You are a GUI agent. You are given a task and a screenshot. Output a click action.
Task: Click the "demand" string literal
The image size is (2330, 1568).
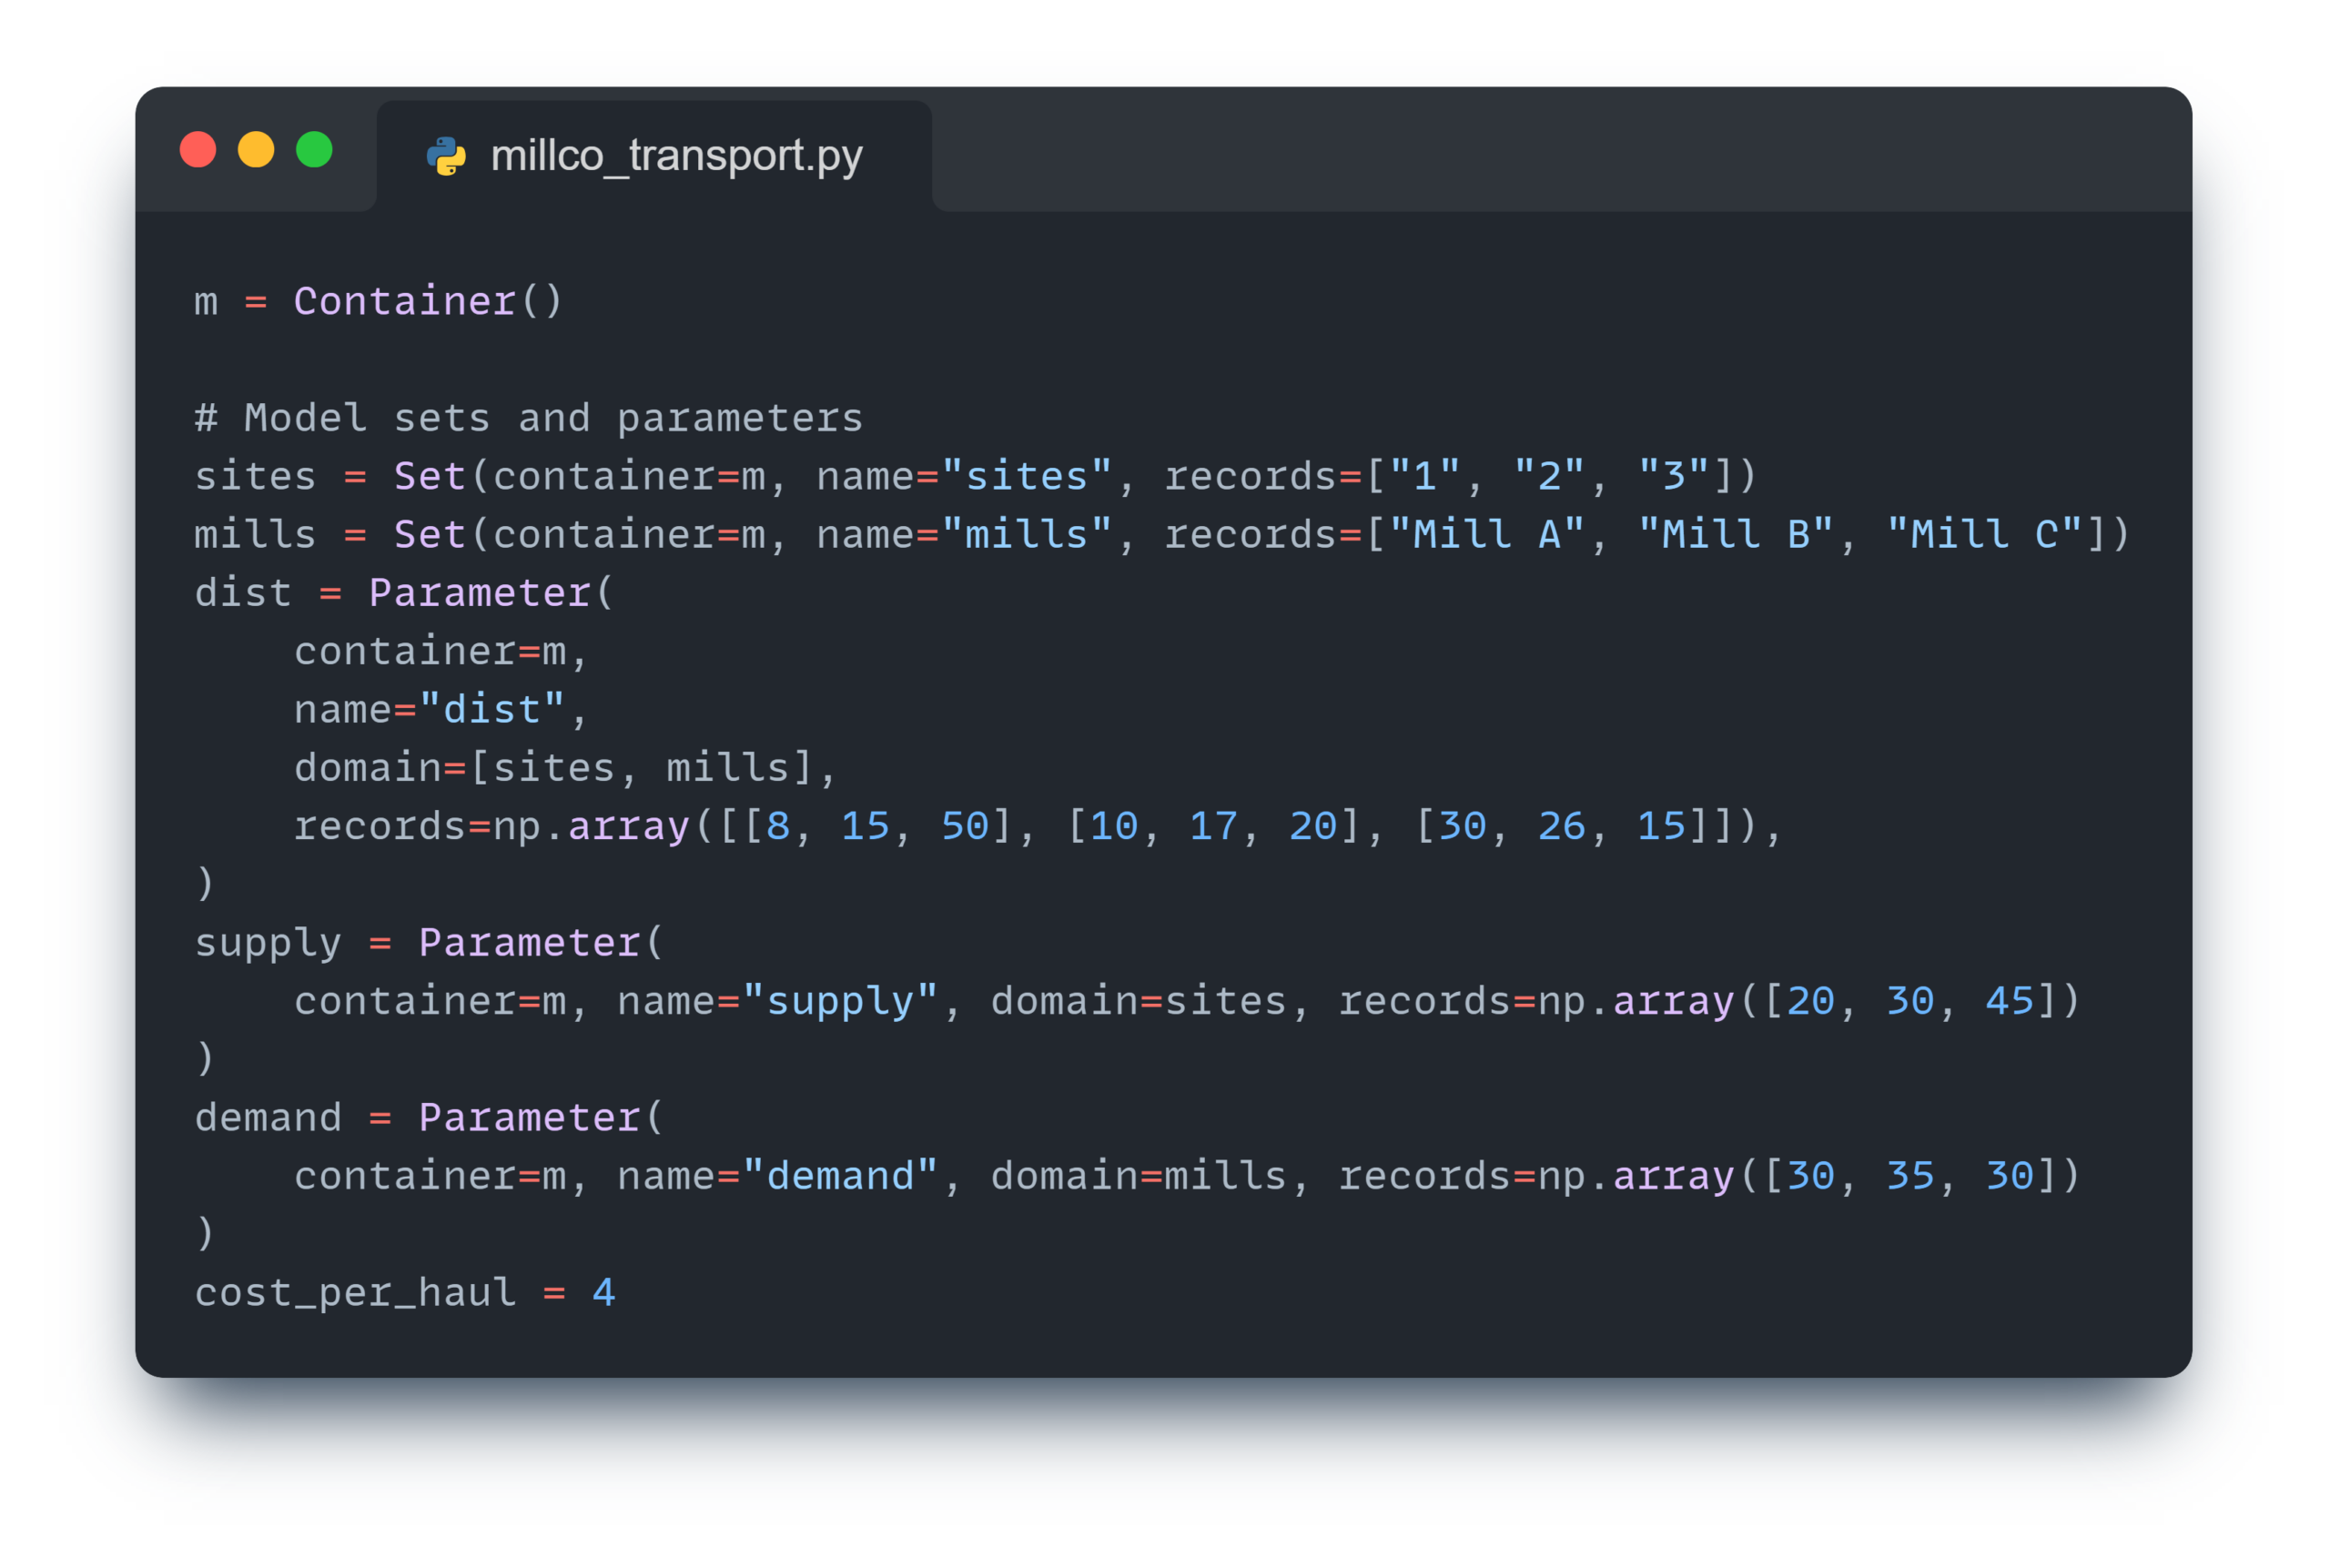(x=840, y=1176)
